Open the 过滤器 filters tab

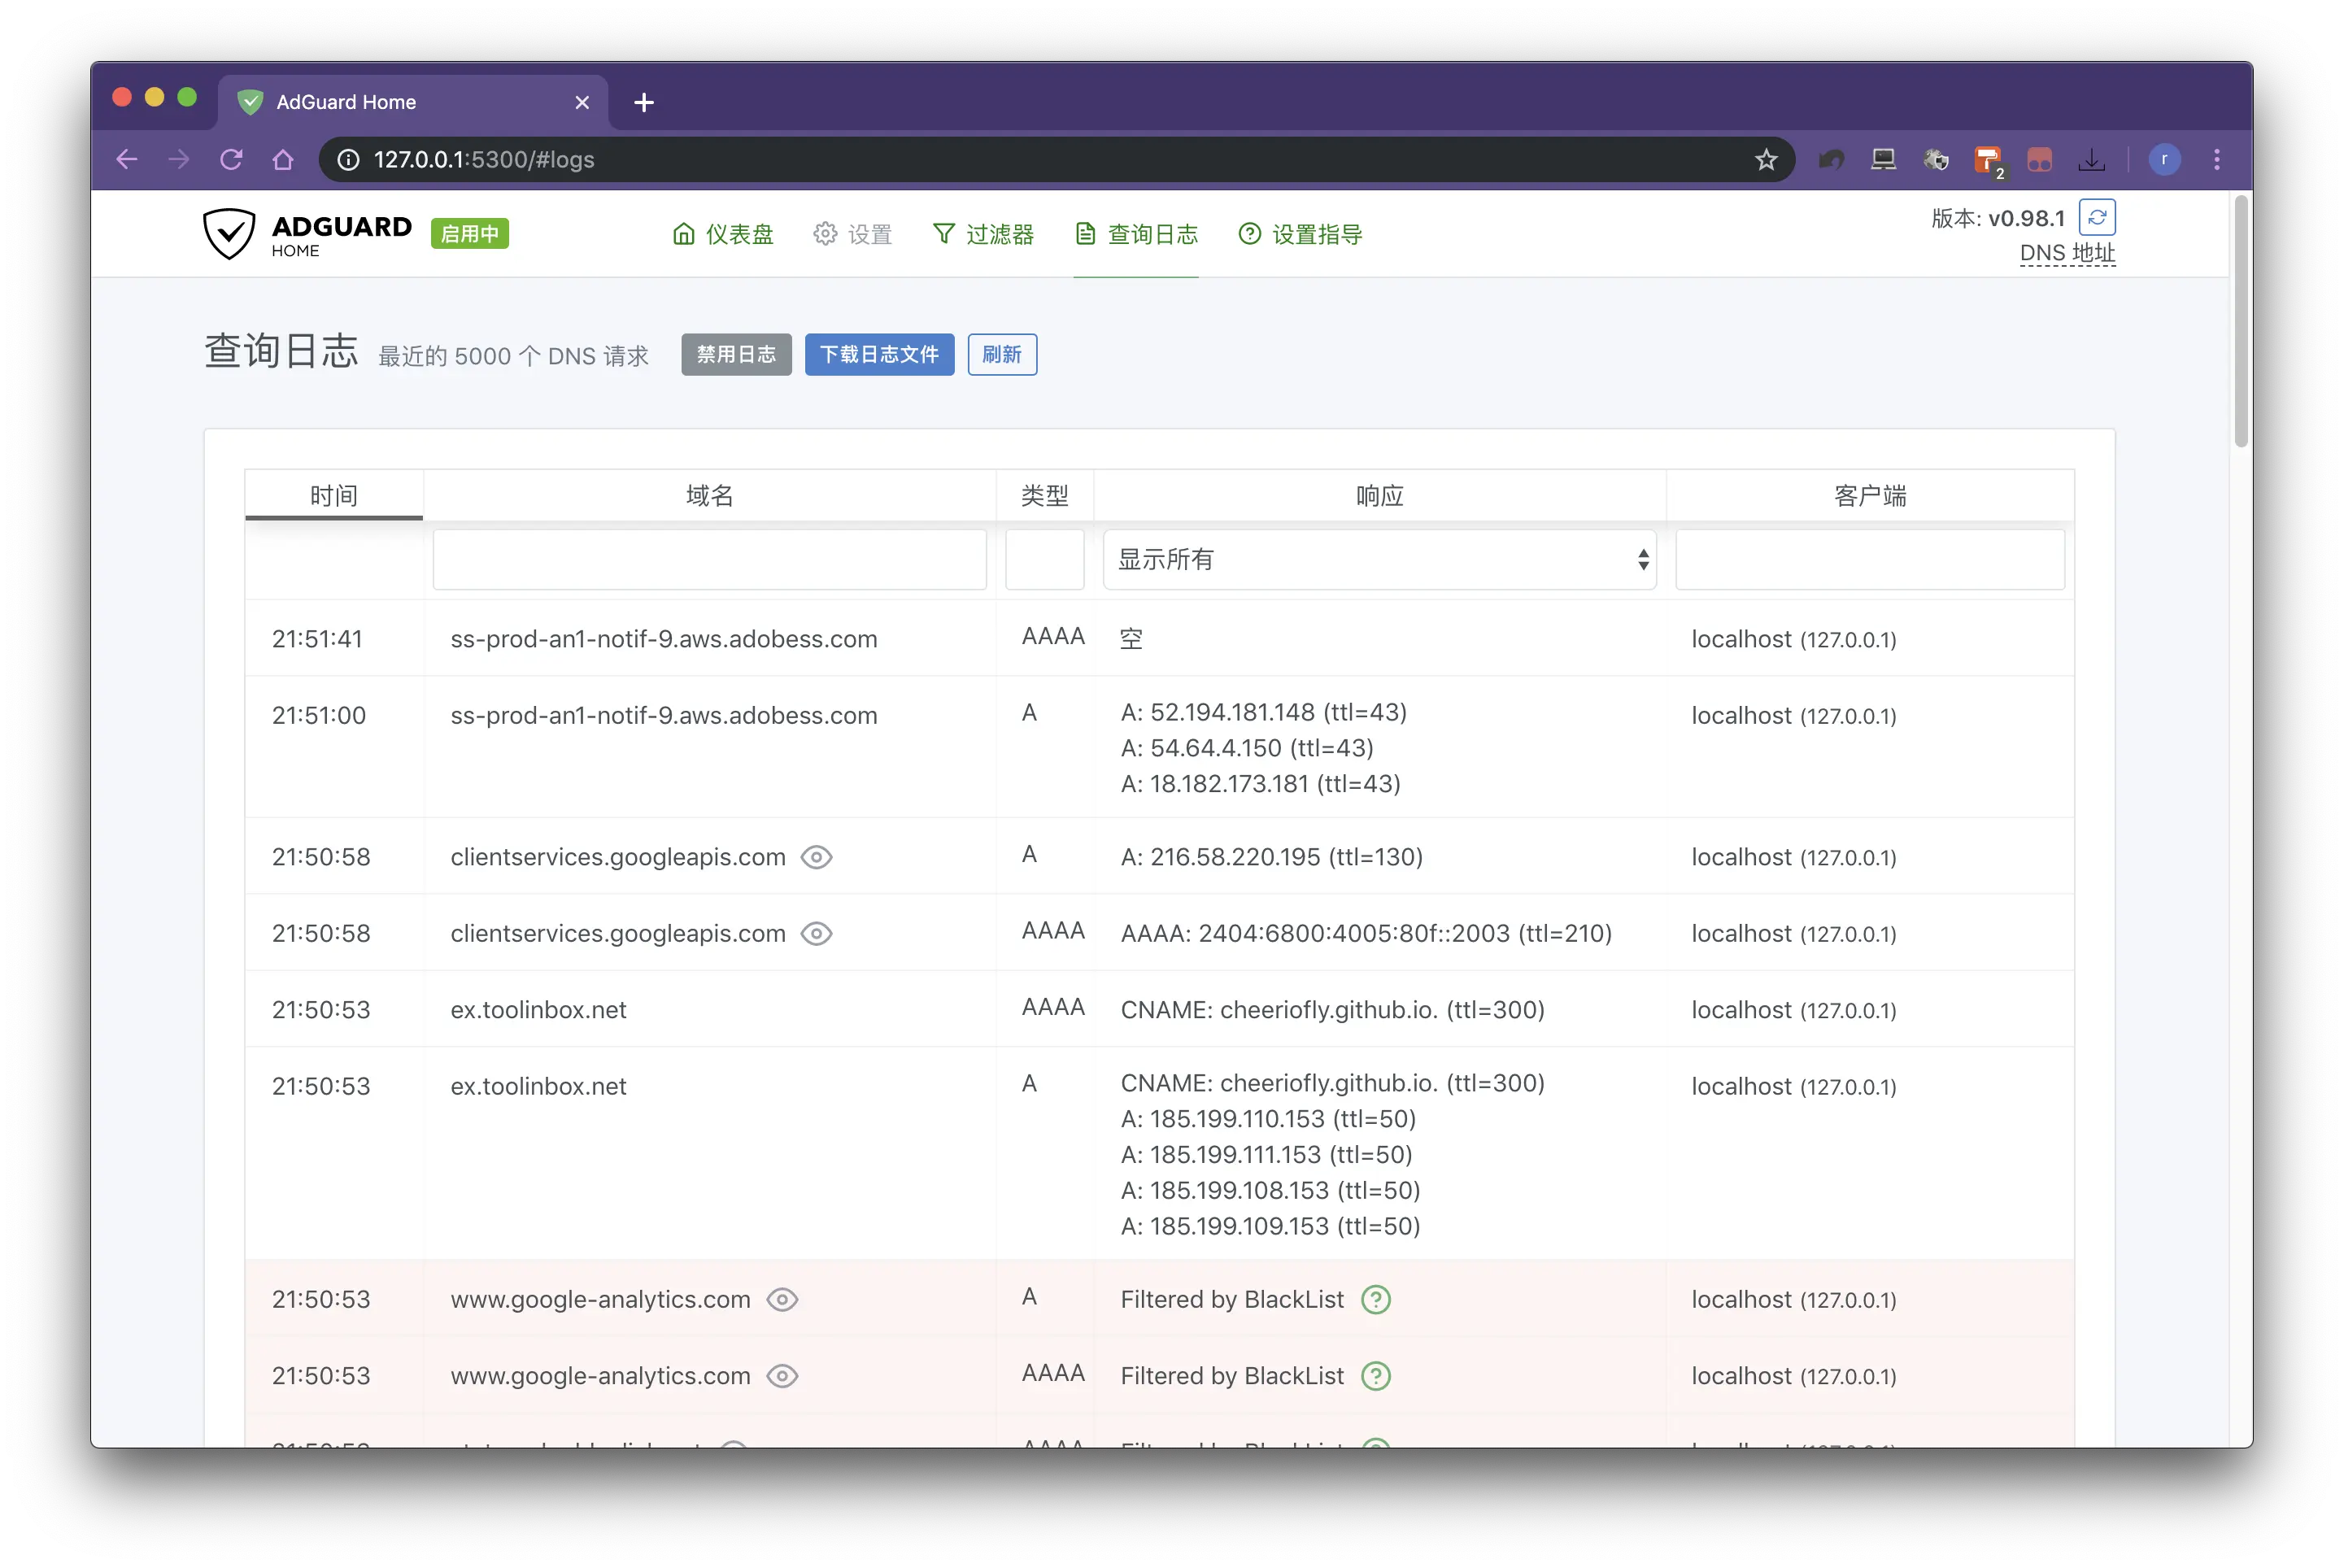coord(983,234)
